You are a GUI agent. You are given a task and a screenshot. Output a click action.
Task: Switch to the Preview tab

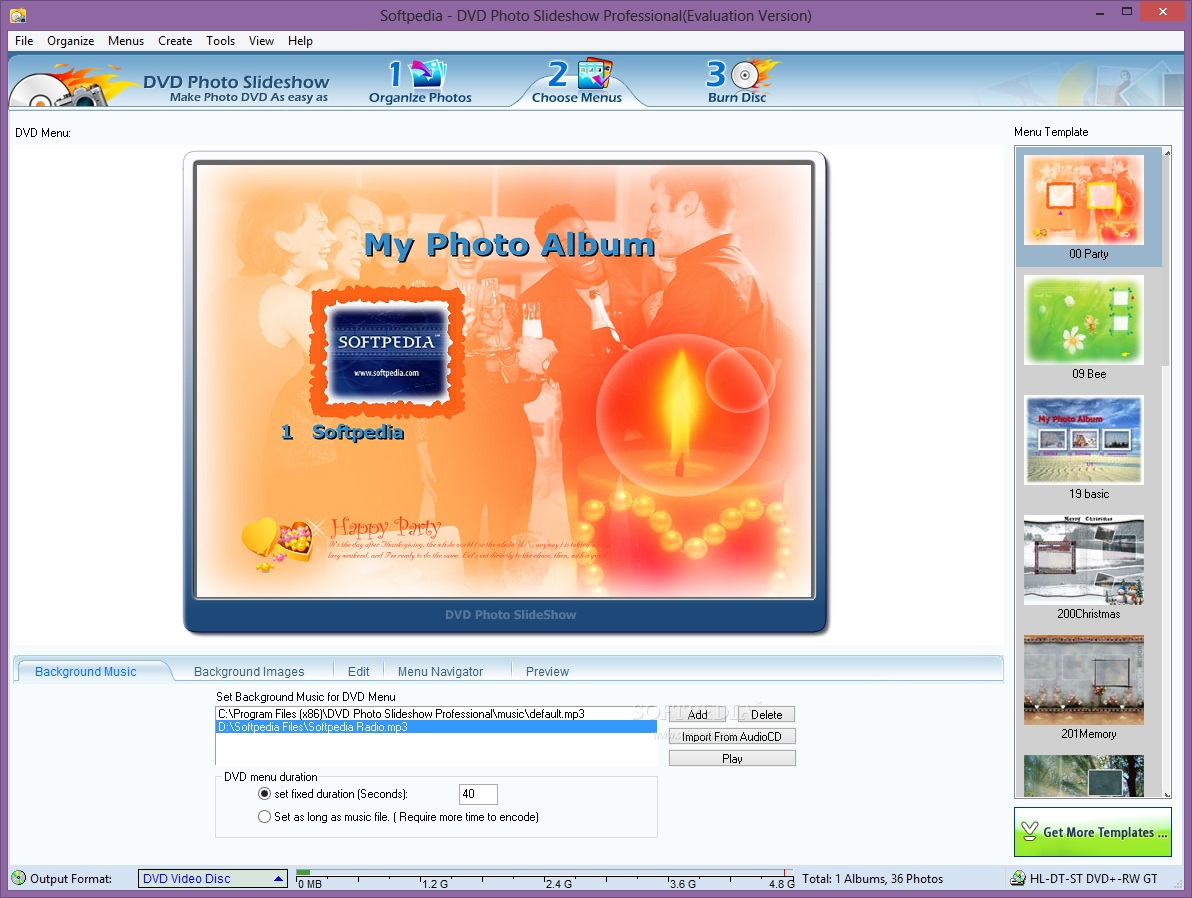tap(547, 671)
